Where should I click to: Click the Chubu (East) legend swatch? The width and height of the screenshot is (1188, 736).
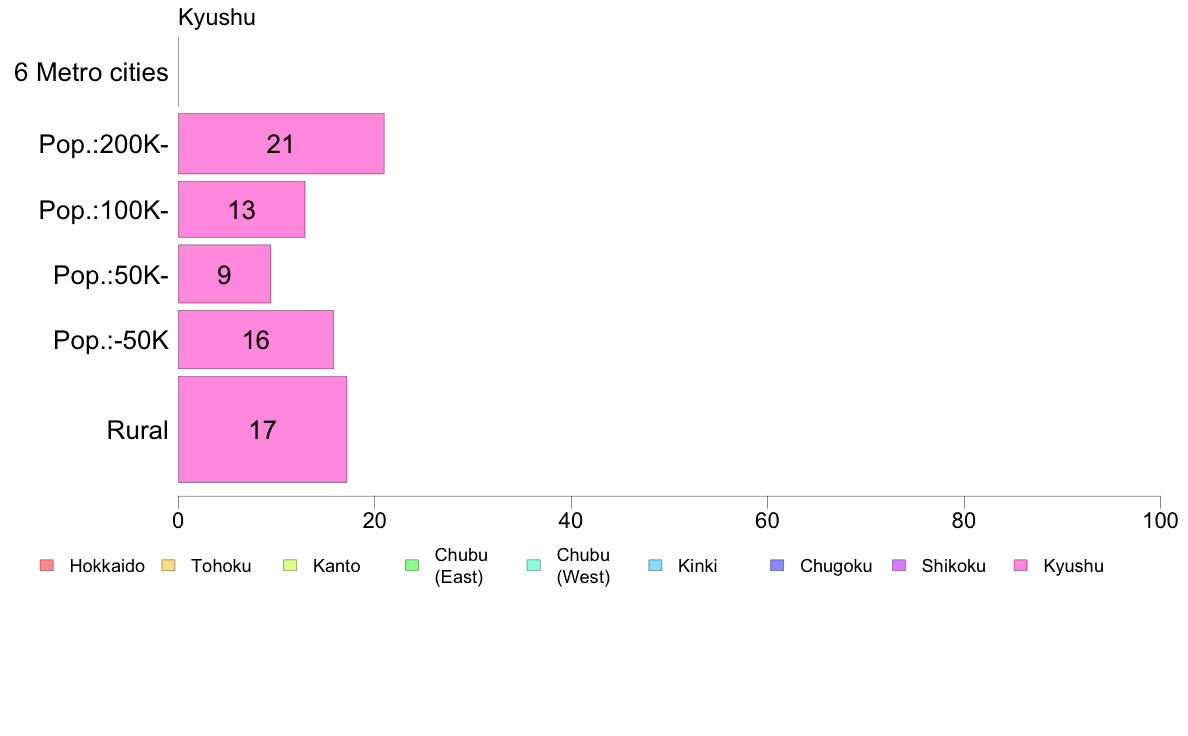click(x=412, y=565)
